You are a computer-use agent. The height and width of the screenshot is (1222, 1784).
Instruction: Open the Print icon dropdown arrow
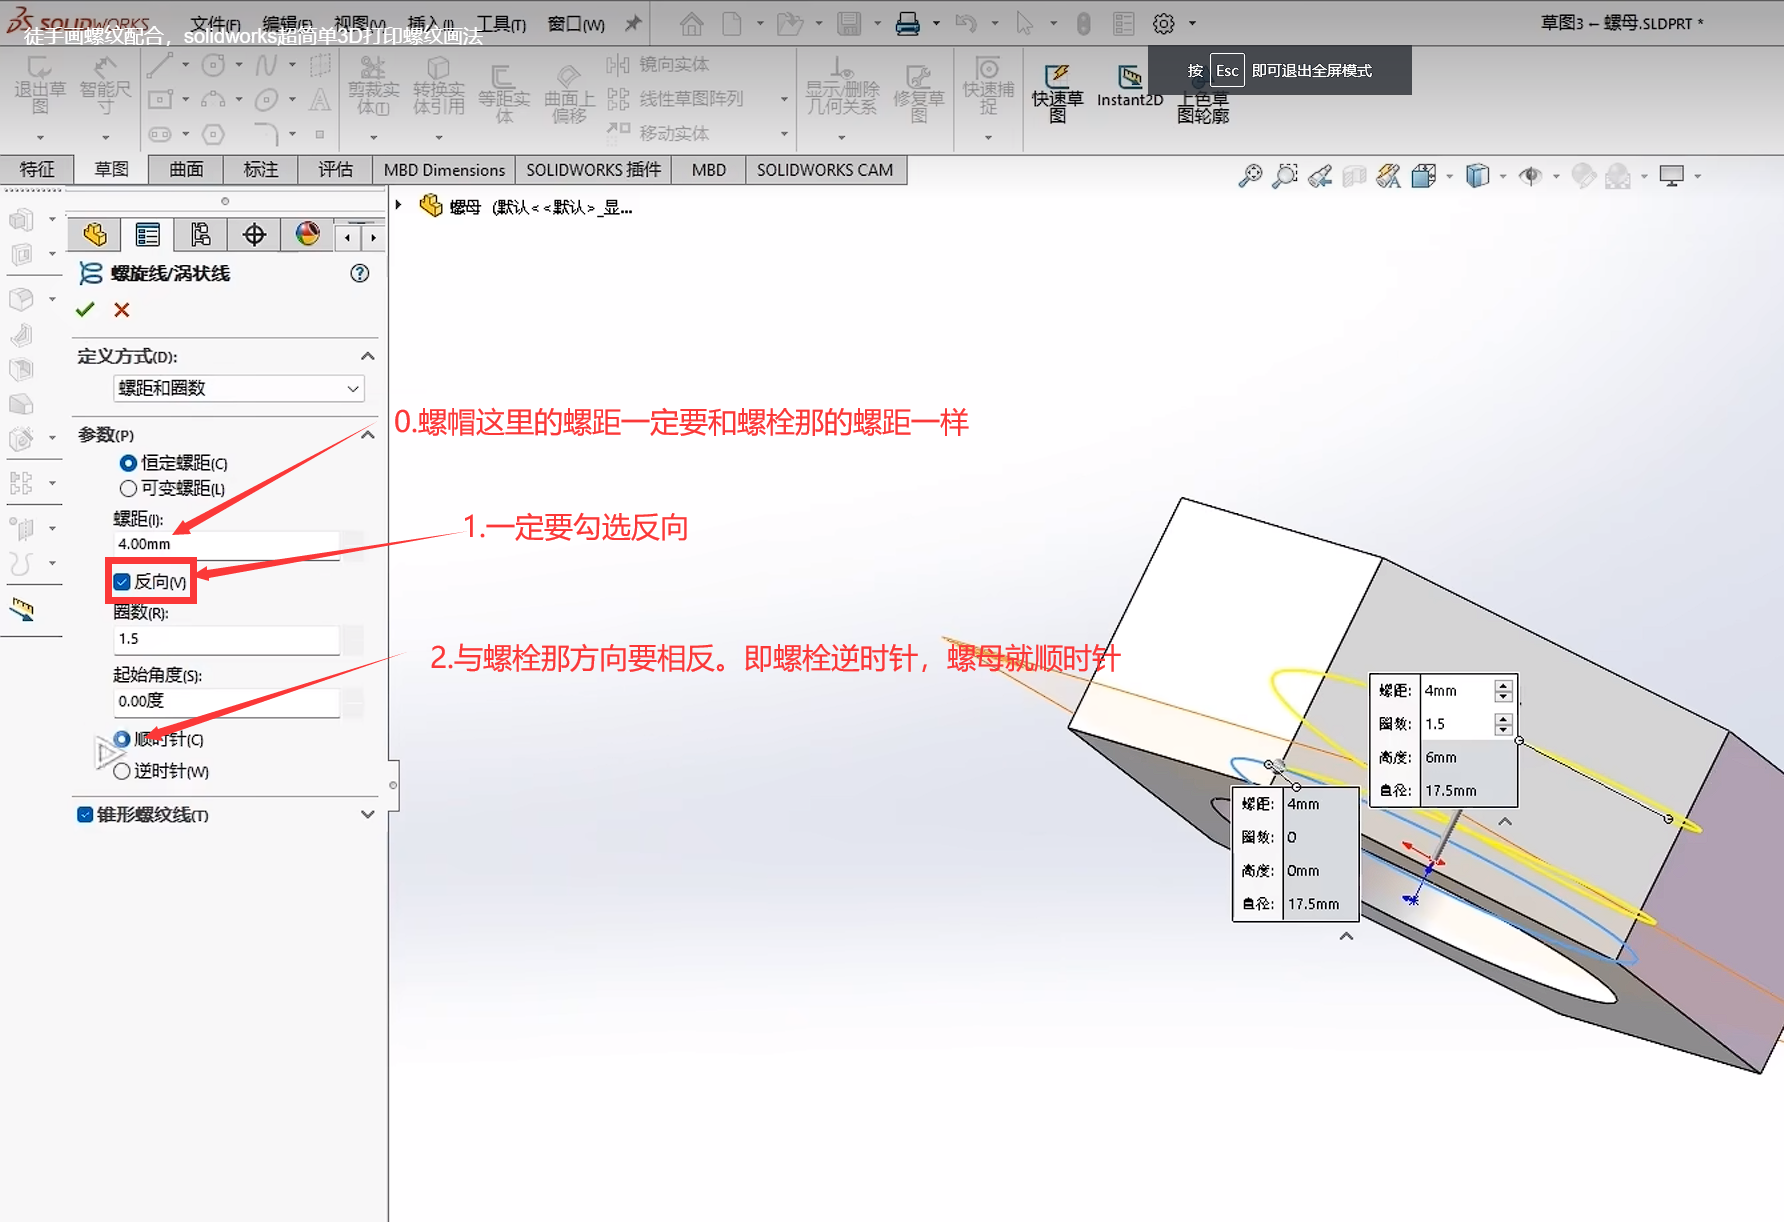point(936,23)
